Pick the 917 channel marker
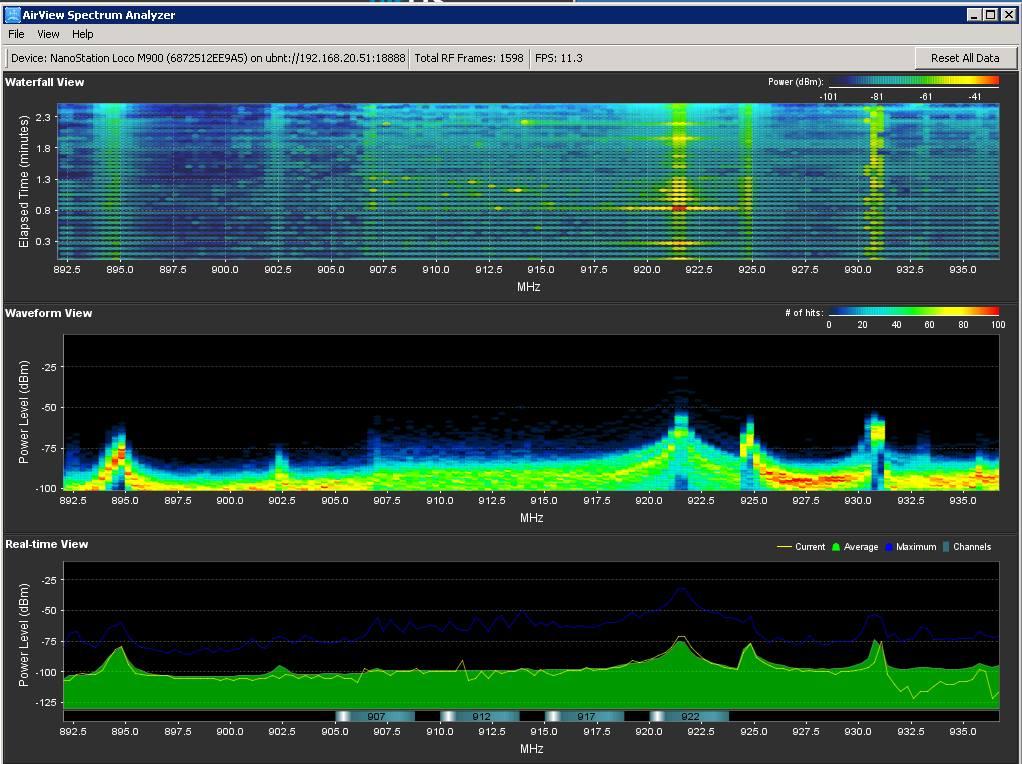1022x764 pixels. point(585,716)
